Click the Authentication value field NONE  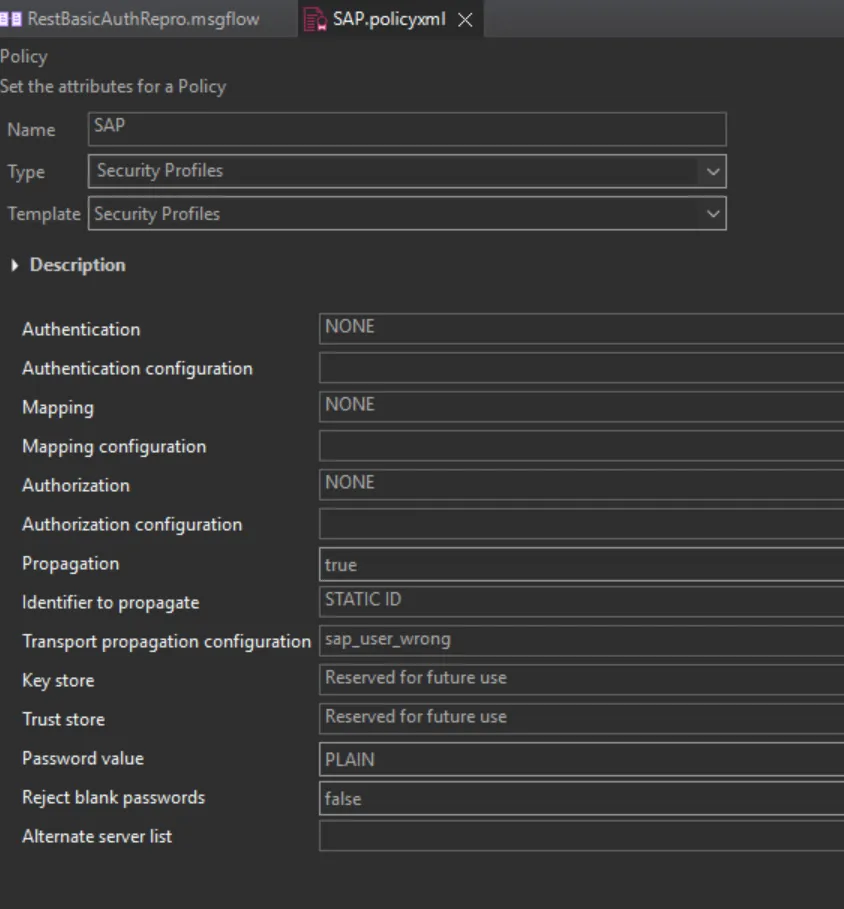(x=581, y=329)
